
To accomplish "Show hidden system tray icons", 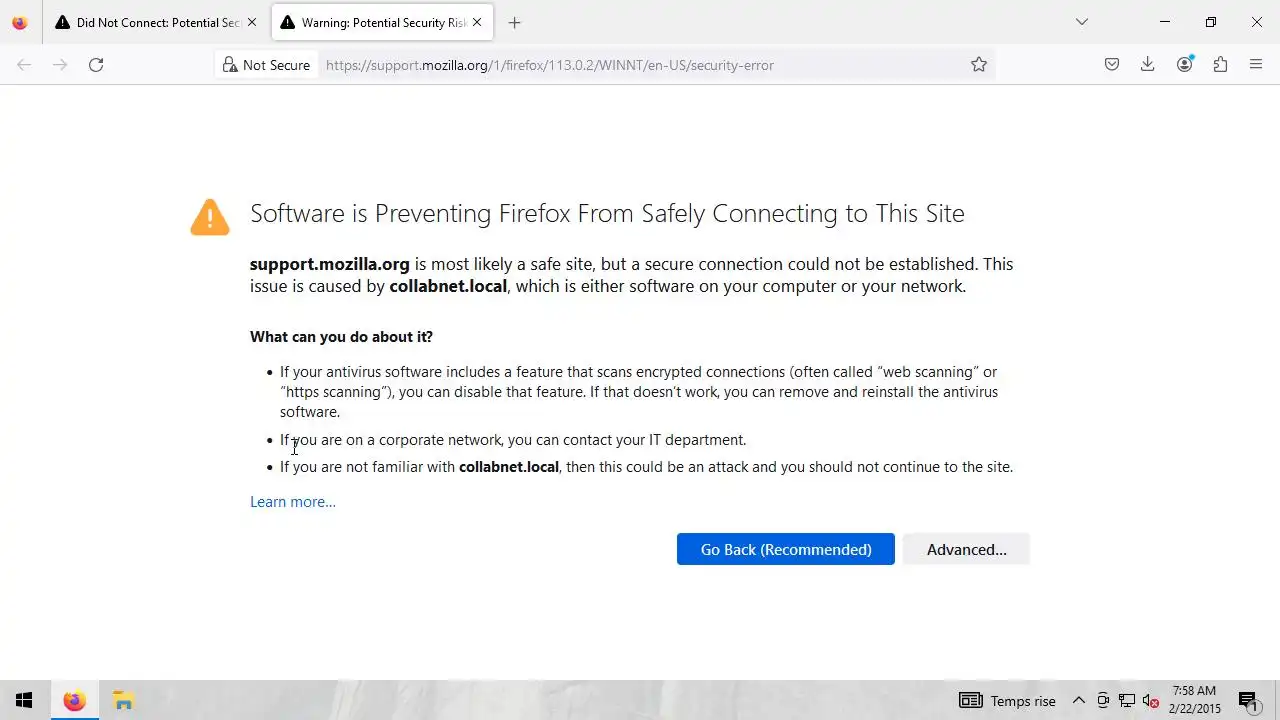I will [1079, 701].
